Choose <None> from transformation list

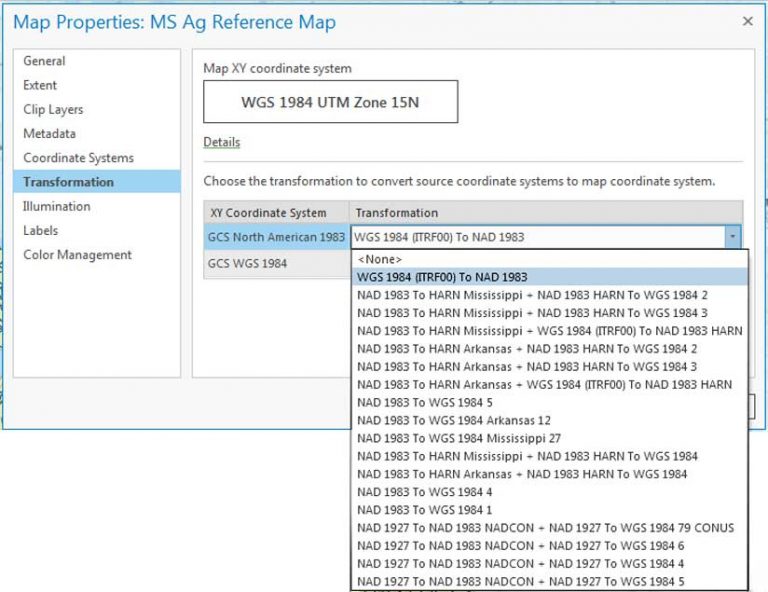click(x=380, y=259)
